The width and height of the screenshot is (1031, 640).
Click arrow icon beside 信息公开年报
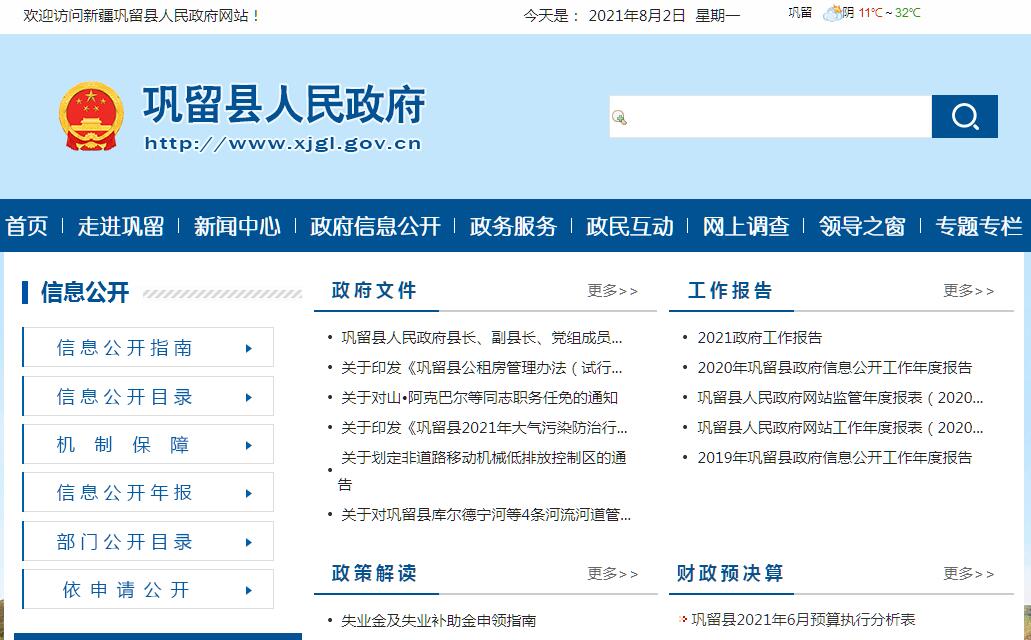248,493
